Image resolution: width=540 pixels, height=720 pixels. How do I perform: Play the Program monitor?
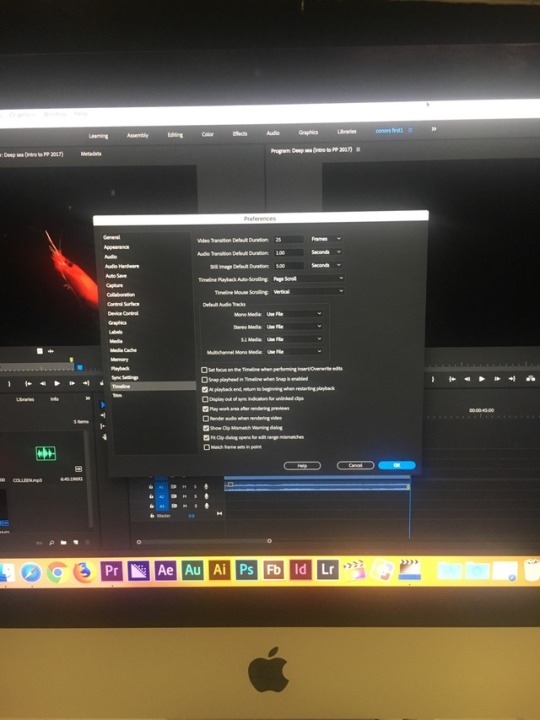point(482,379)
